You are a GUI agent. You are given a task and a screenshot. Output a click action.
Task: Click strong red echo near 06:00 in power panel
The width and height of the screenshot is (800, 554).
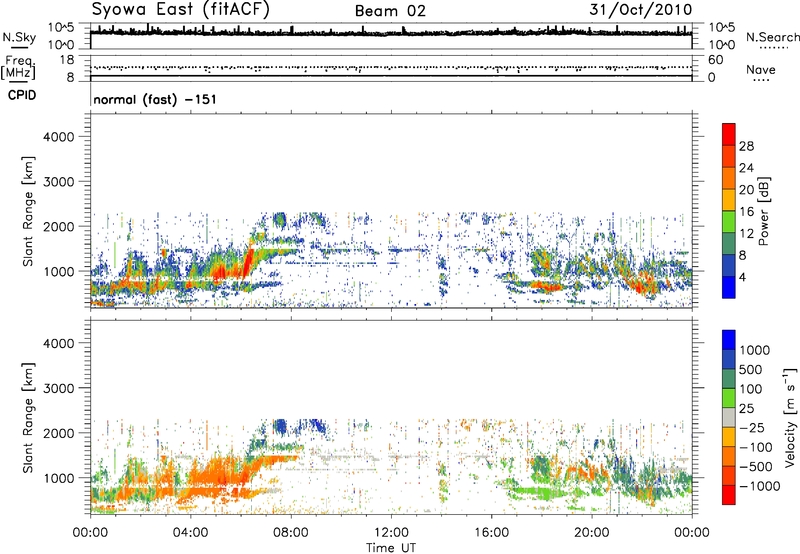(x=248, y=261)
